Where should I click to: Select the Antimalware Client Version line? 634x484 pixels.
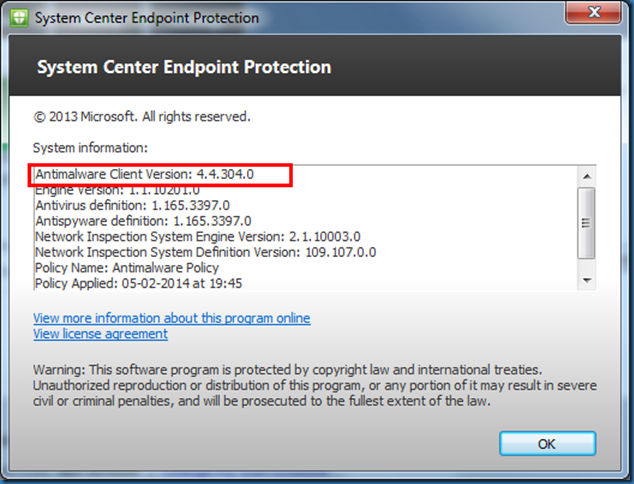pos(144,175)
